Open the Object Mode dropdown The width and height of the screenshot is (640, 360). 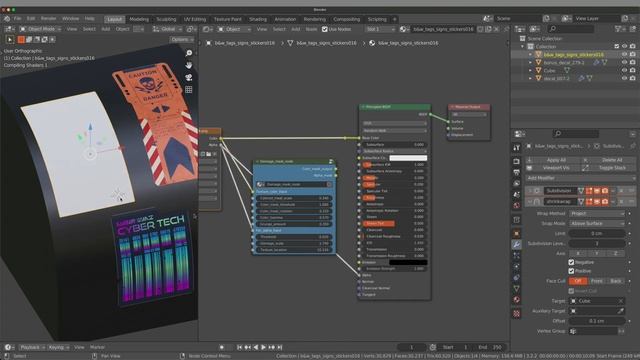point(40,29)
